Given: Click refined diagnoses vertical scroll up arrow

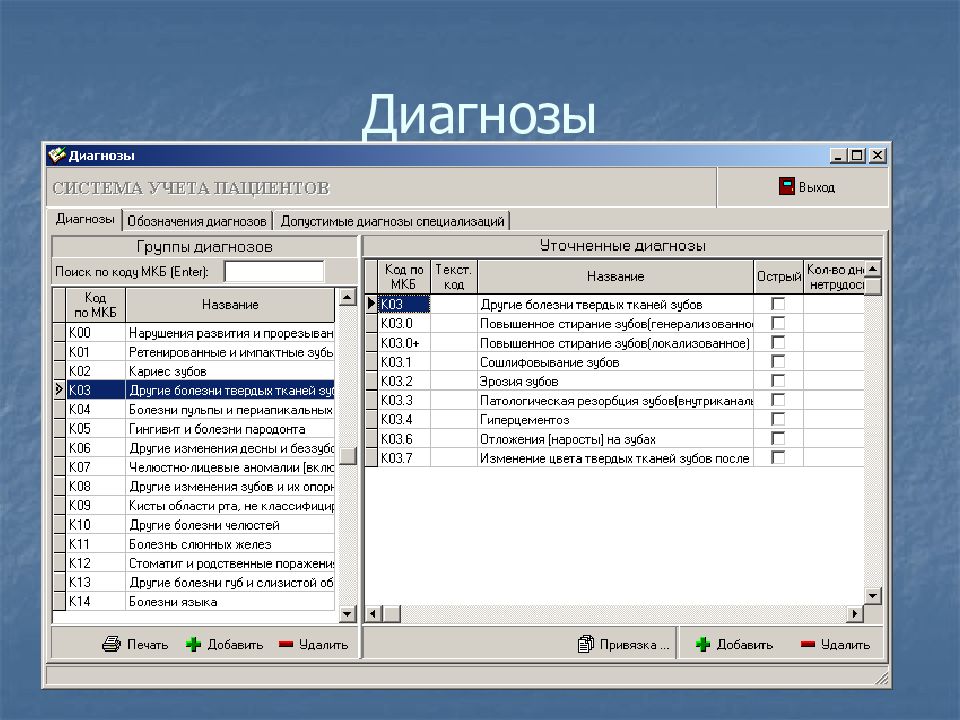Looking at the screenshot, I should point(873,269).
